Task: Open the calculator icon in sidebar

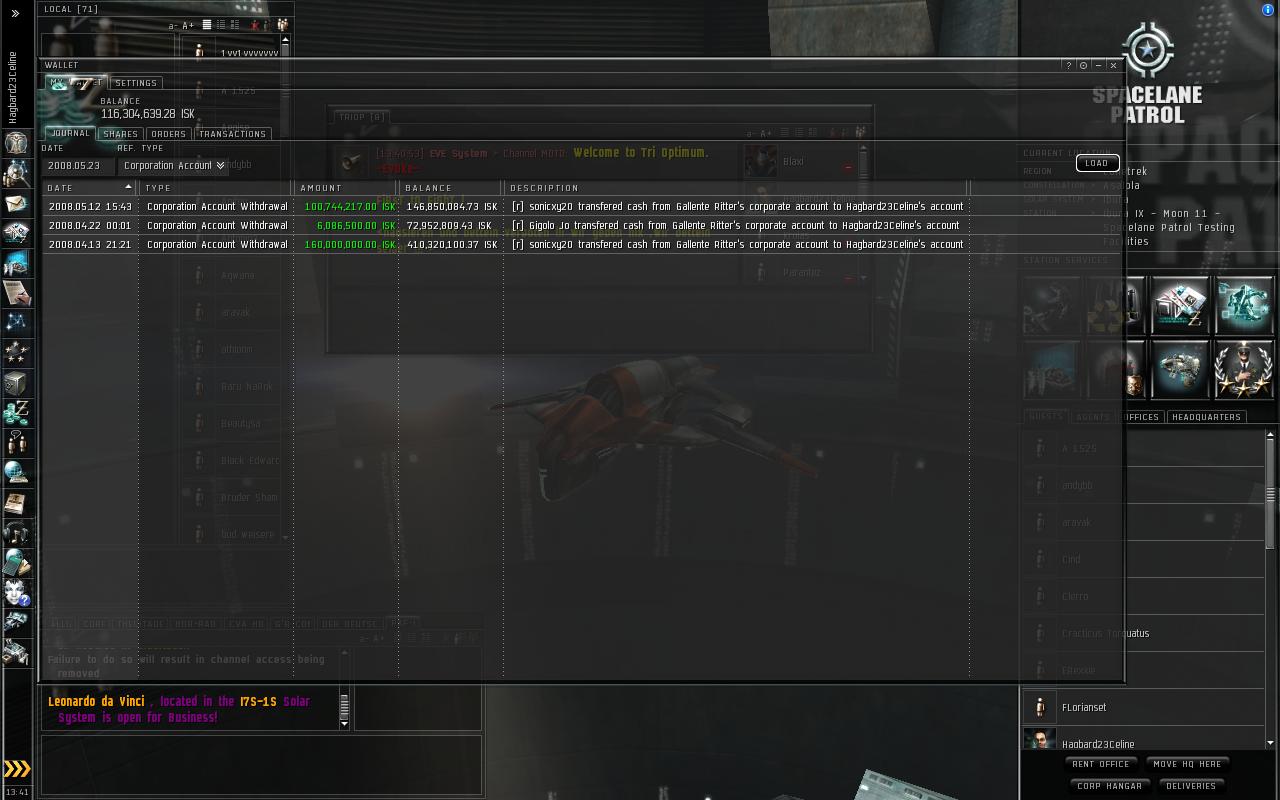Action: [x=16, y=563]
